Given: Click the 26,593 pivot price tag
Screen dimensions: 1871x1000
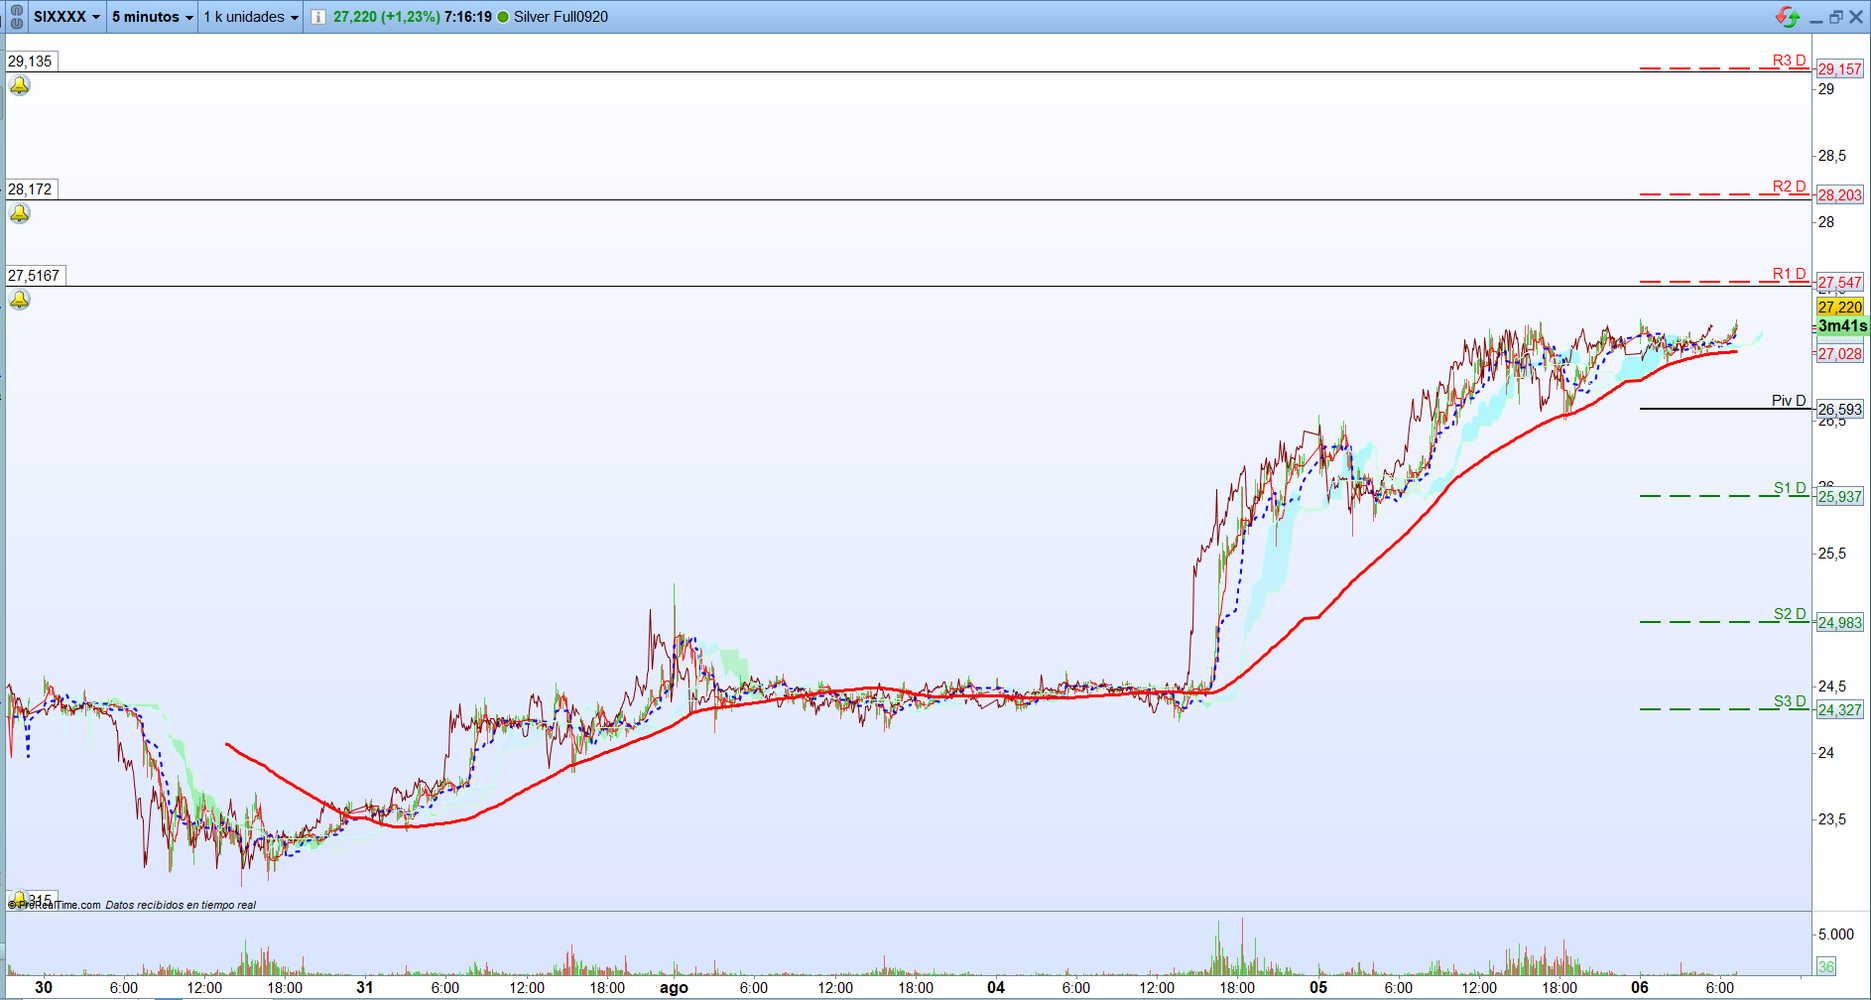Looking at the screenshot, I should click(1840, 409).
